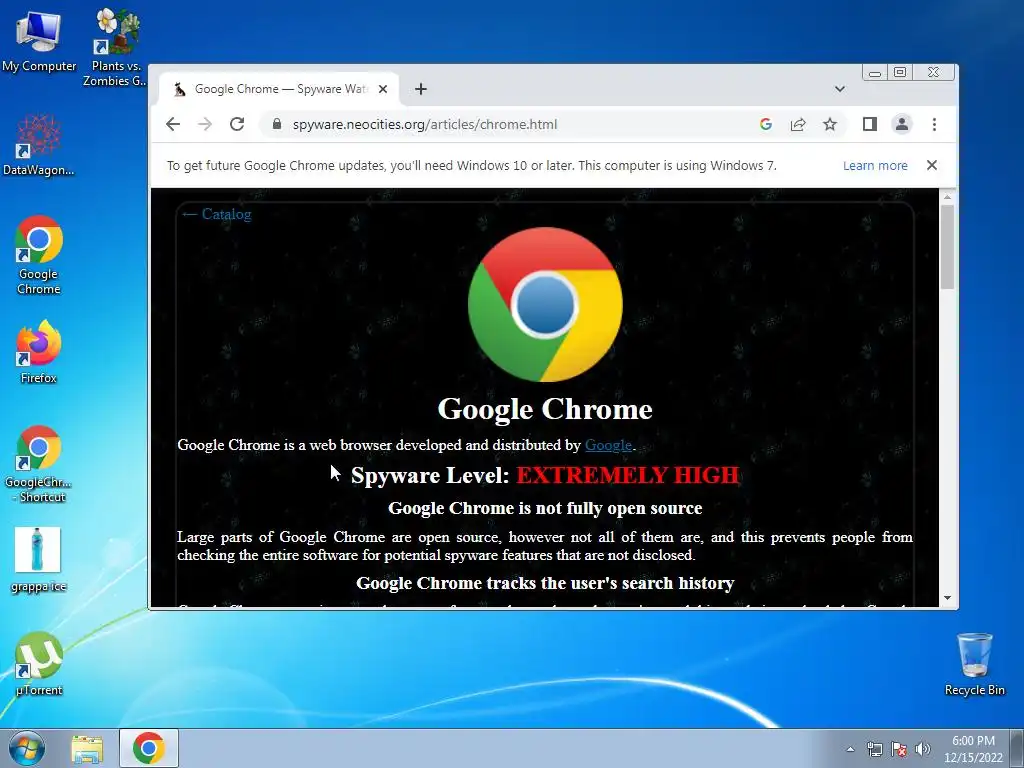Select the µTorrent desktop shortcut

[39, 664]
